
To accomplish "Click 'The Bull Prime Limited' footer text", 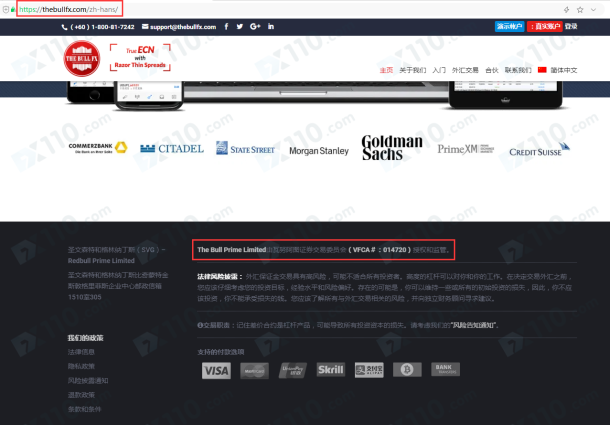I will pyautogui.click(x=231, y=250).
